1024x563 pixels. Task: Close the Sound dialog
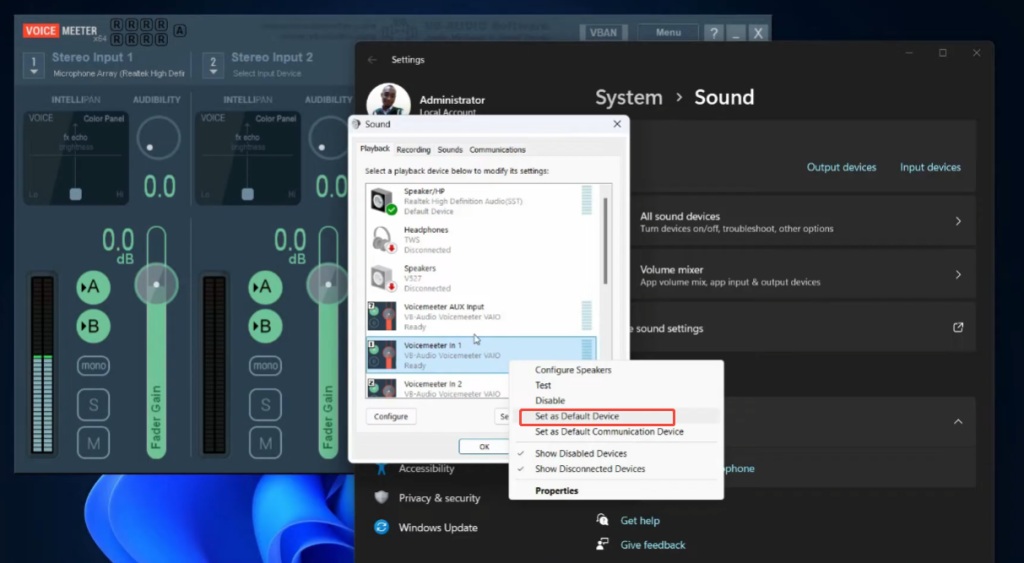(x=616, y=124)
